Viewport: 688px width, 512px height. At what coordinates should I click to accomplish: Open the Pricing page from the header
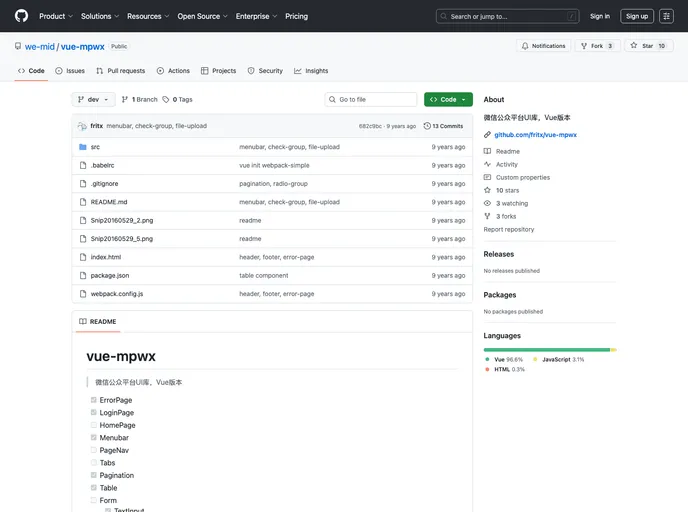[x=297, y=16]
